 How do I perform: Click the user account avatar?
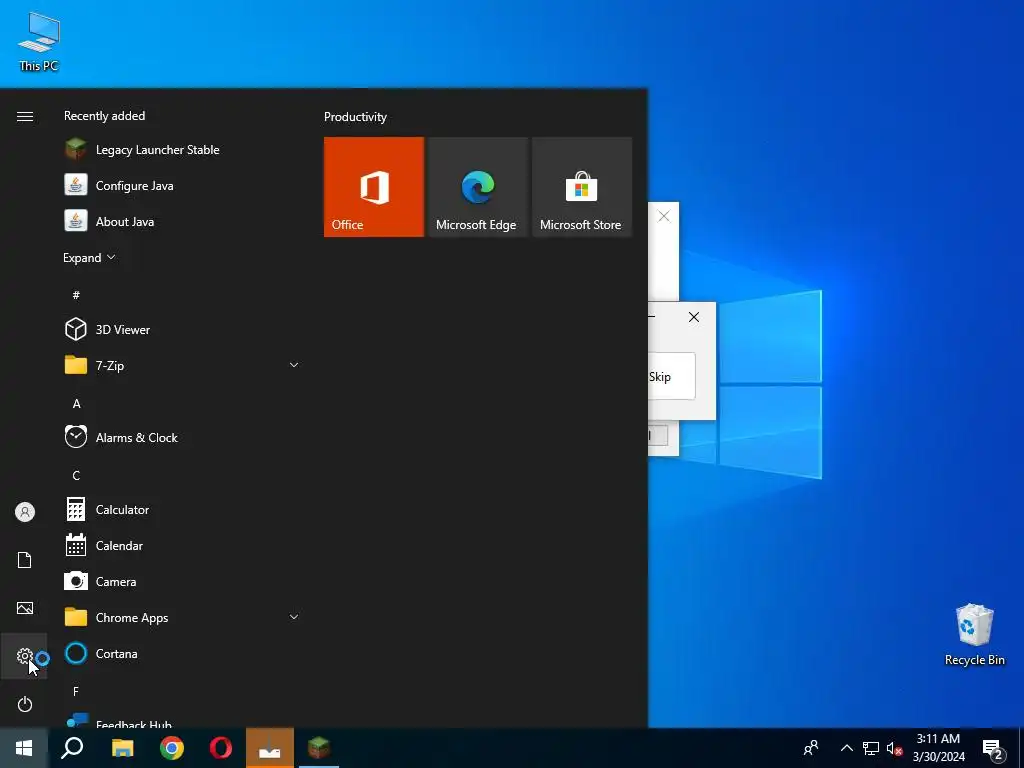(24, 512)
